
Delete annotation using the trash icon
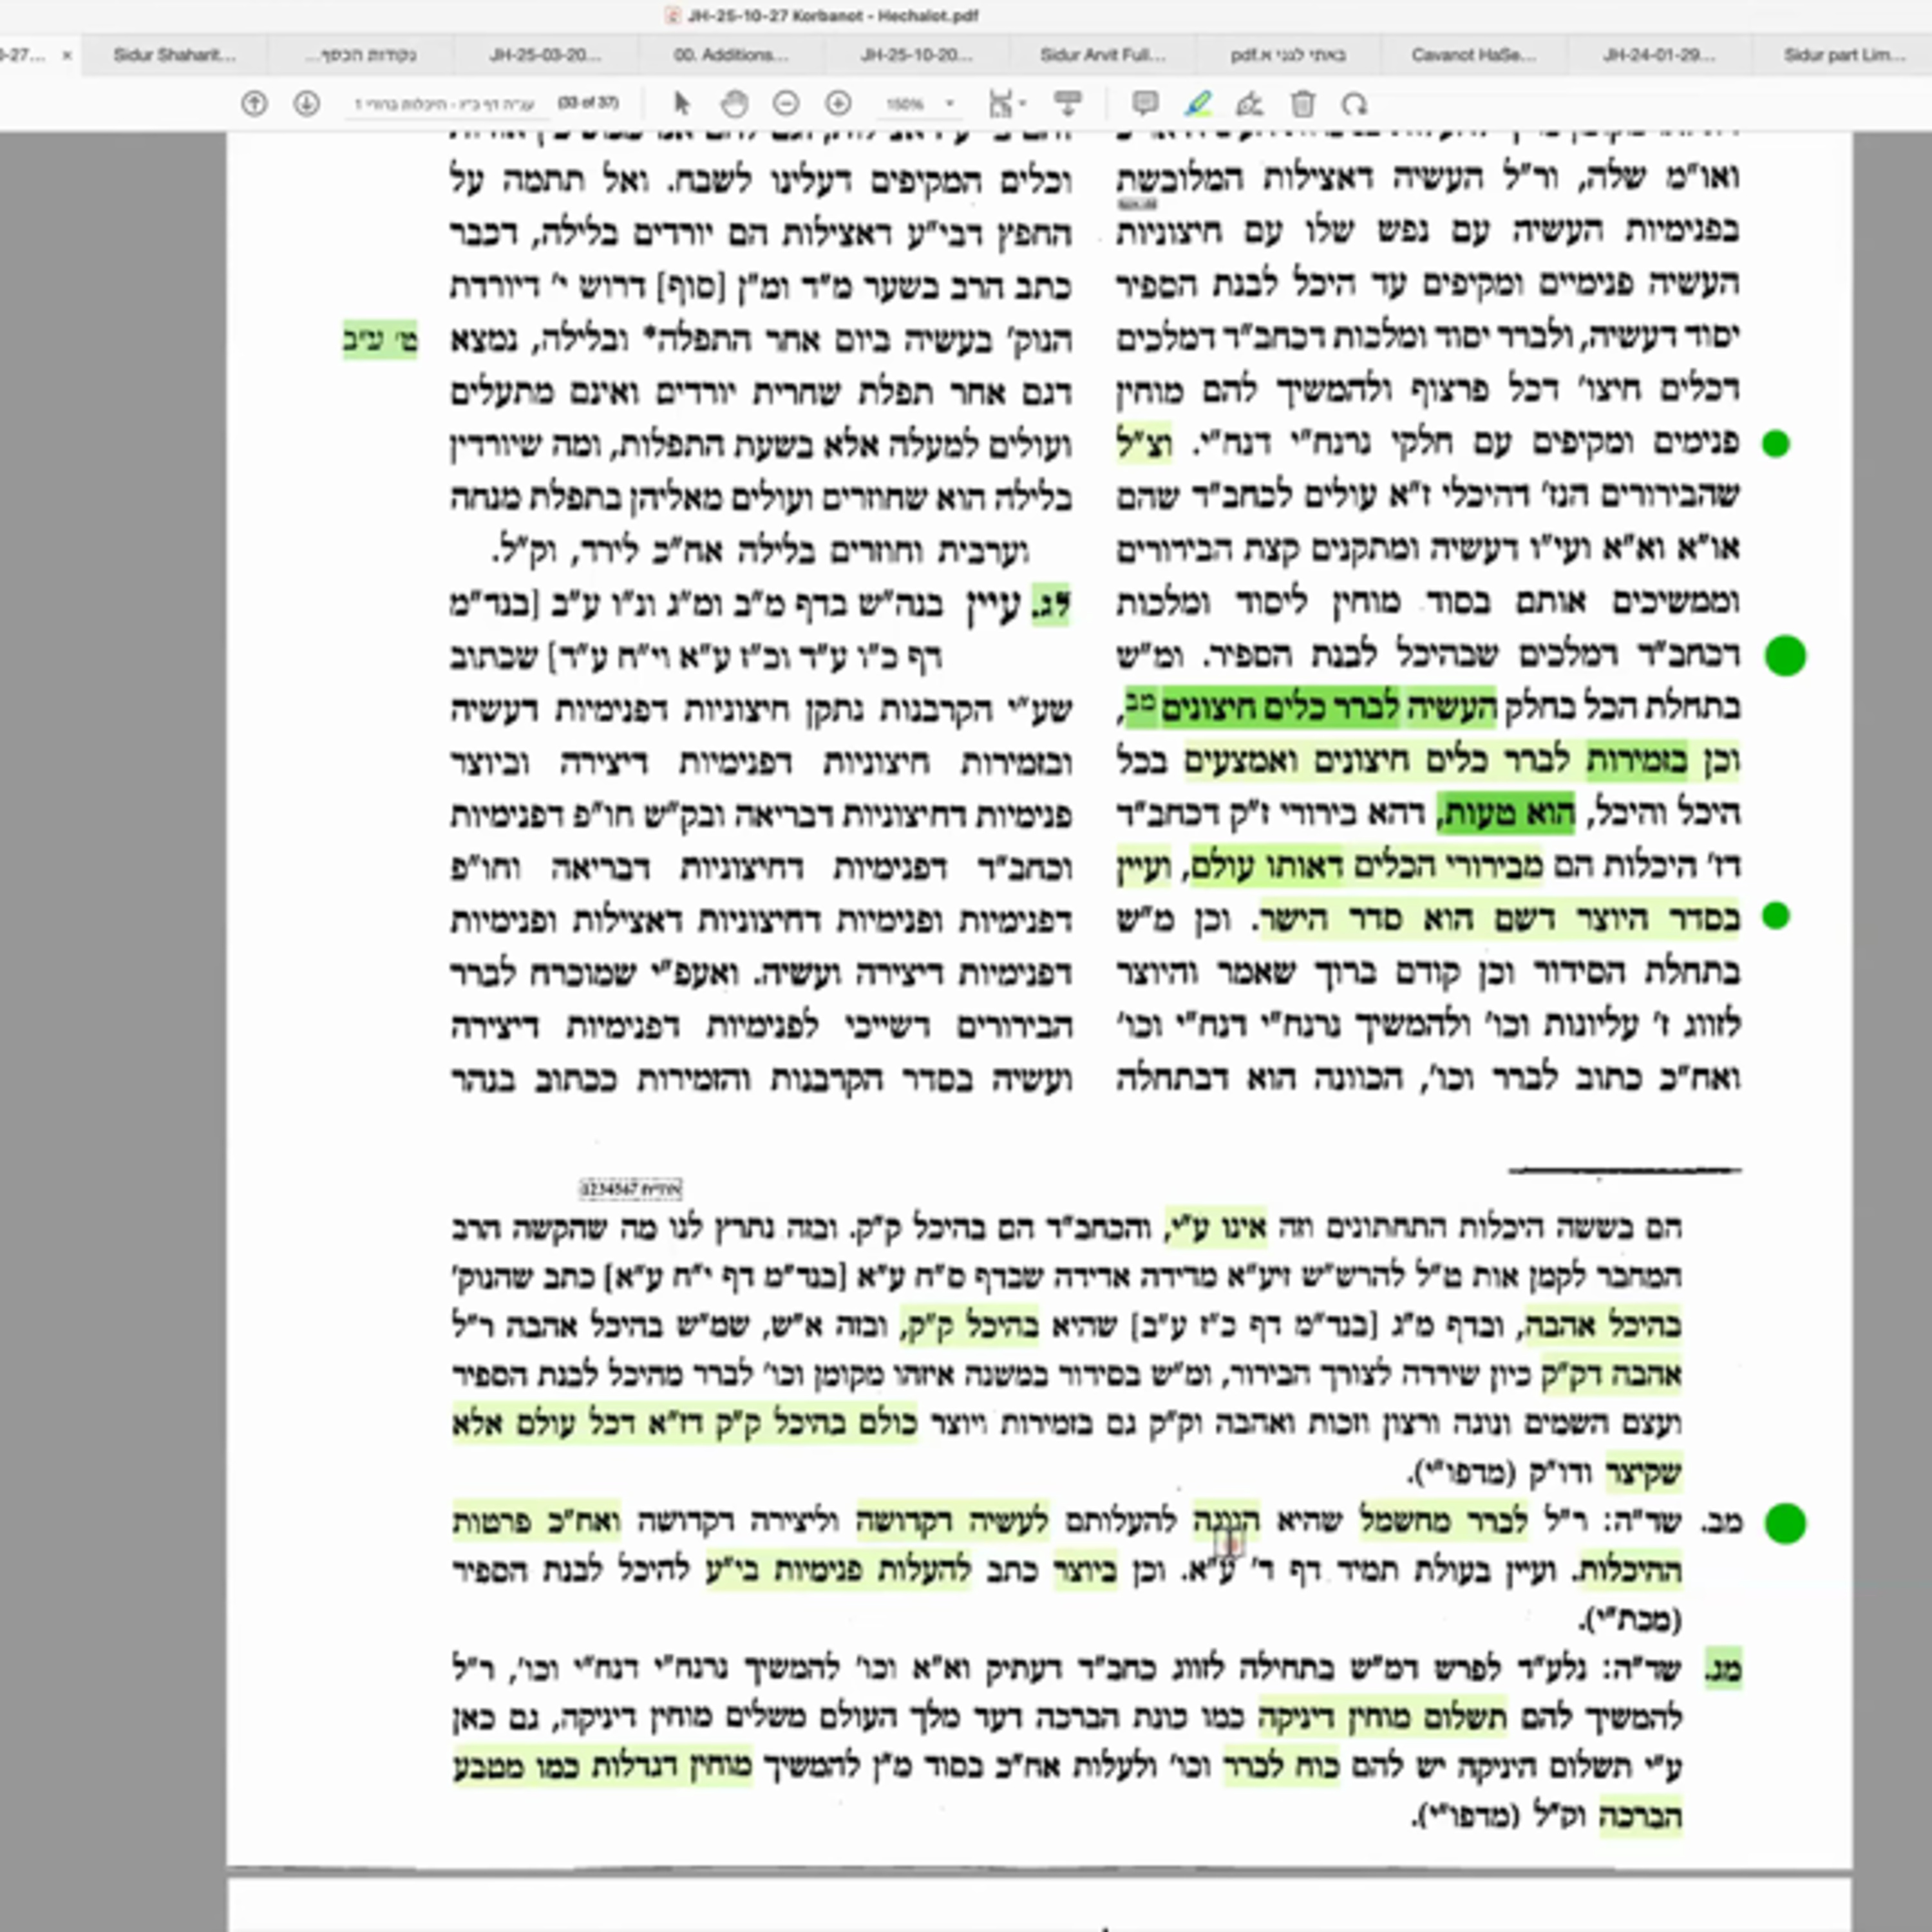[x=1301, y=103]
